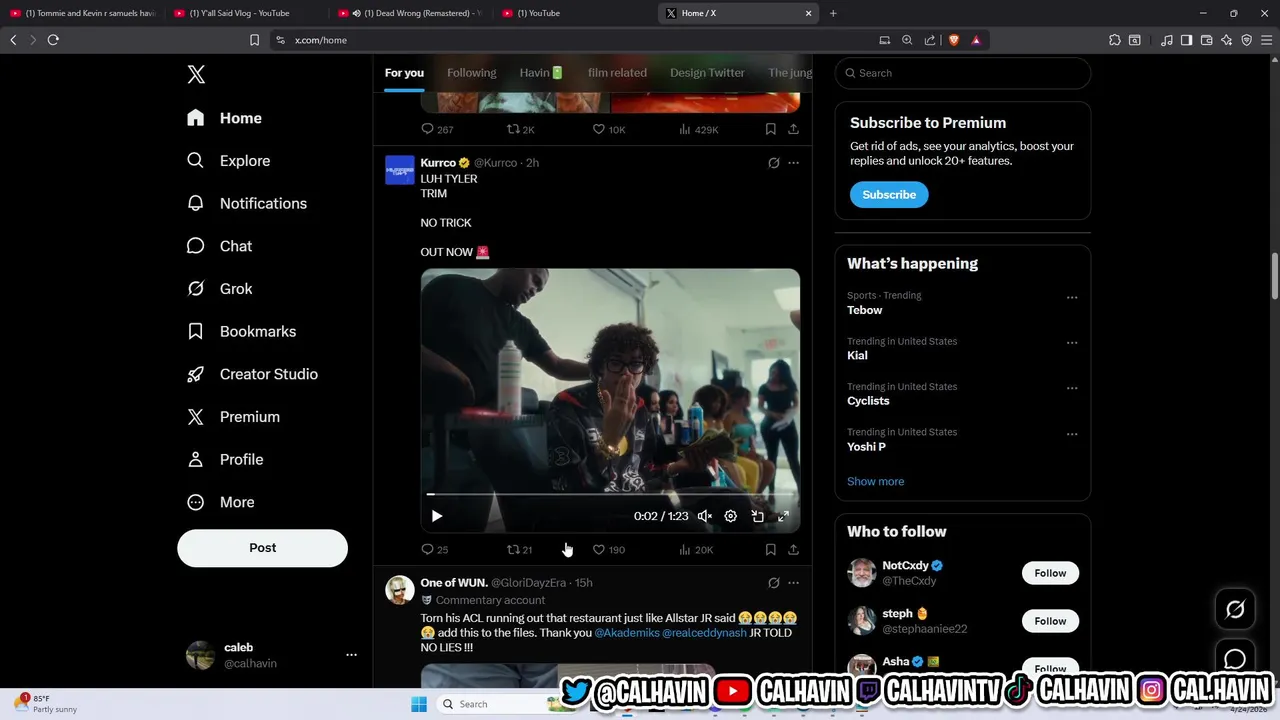This screenshot has width=1280, height=720.
Task: Open Premium from sidebar
Action: click(x=234, y=417)
